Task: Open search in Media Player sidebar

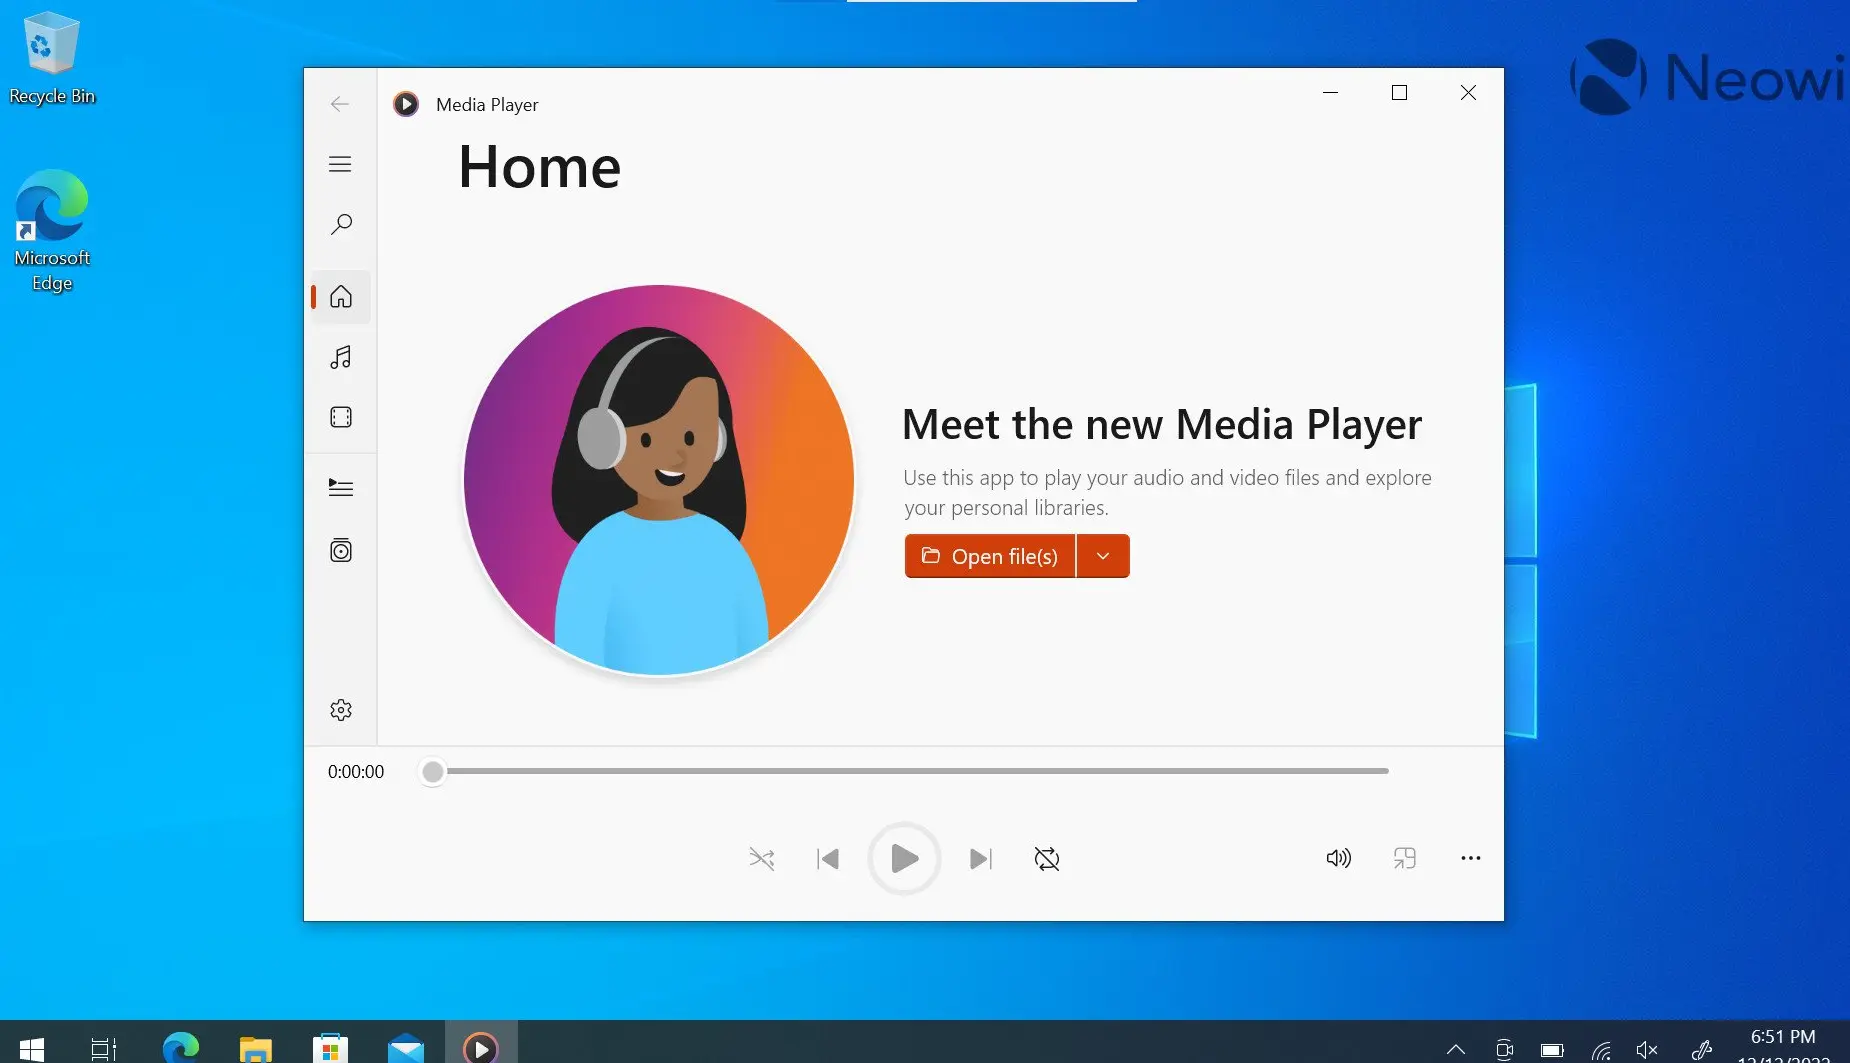Action: coord(341,224)
